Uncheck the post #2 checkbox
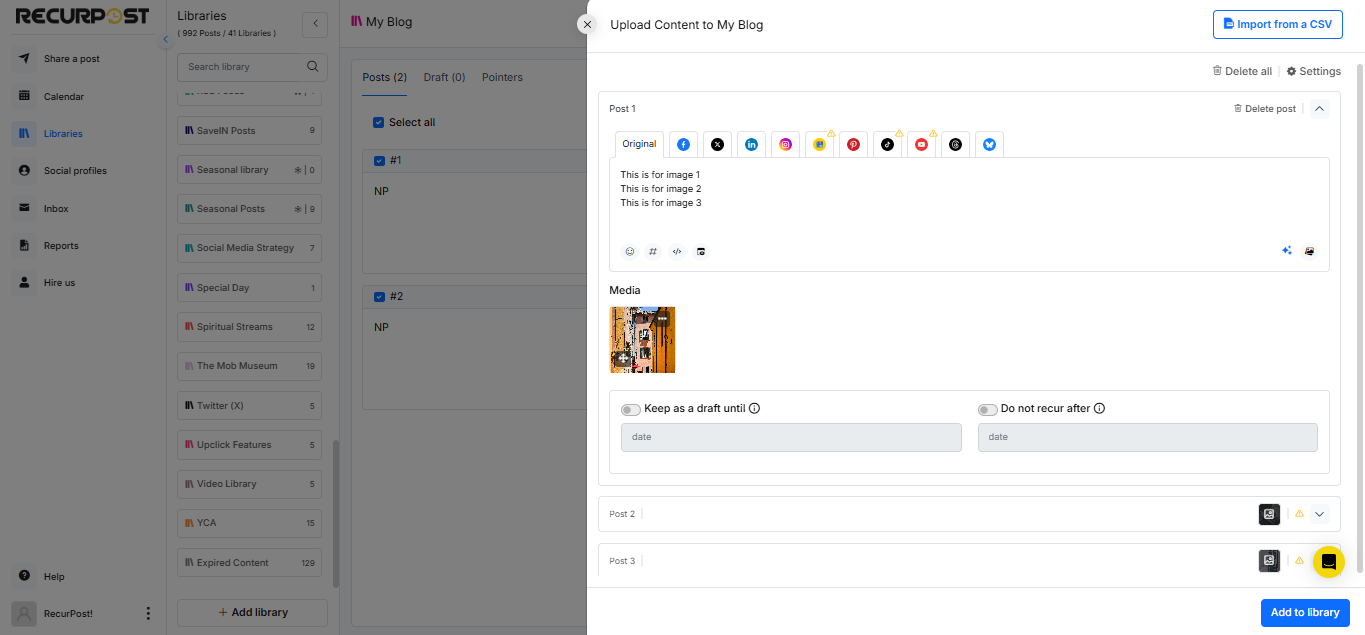Screen dimensions: 1365x635 378,296
